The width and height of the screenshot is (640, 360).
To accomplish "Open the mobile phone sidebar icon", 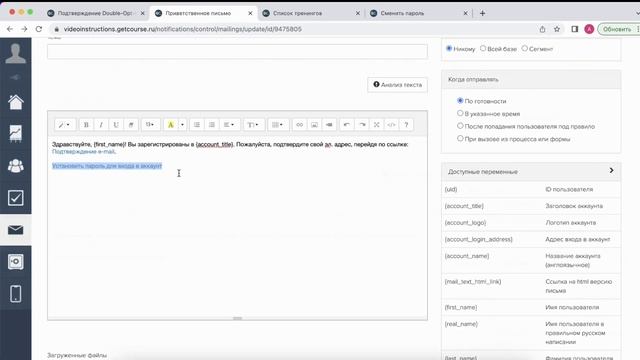I will click(x=16, y=294).
